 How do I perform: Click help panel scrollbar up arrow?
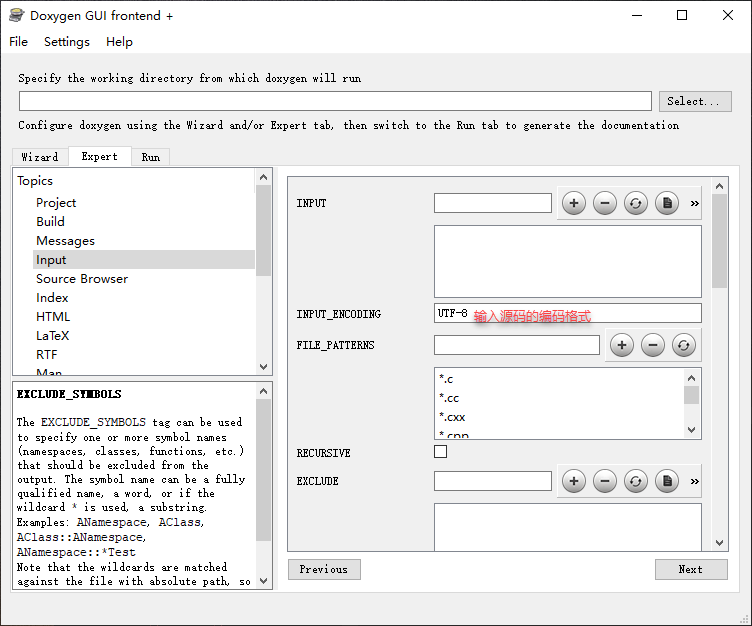pos(263,391)
